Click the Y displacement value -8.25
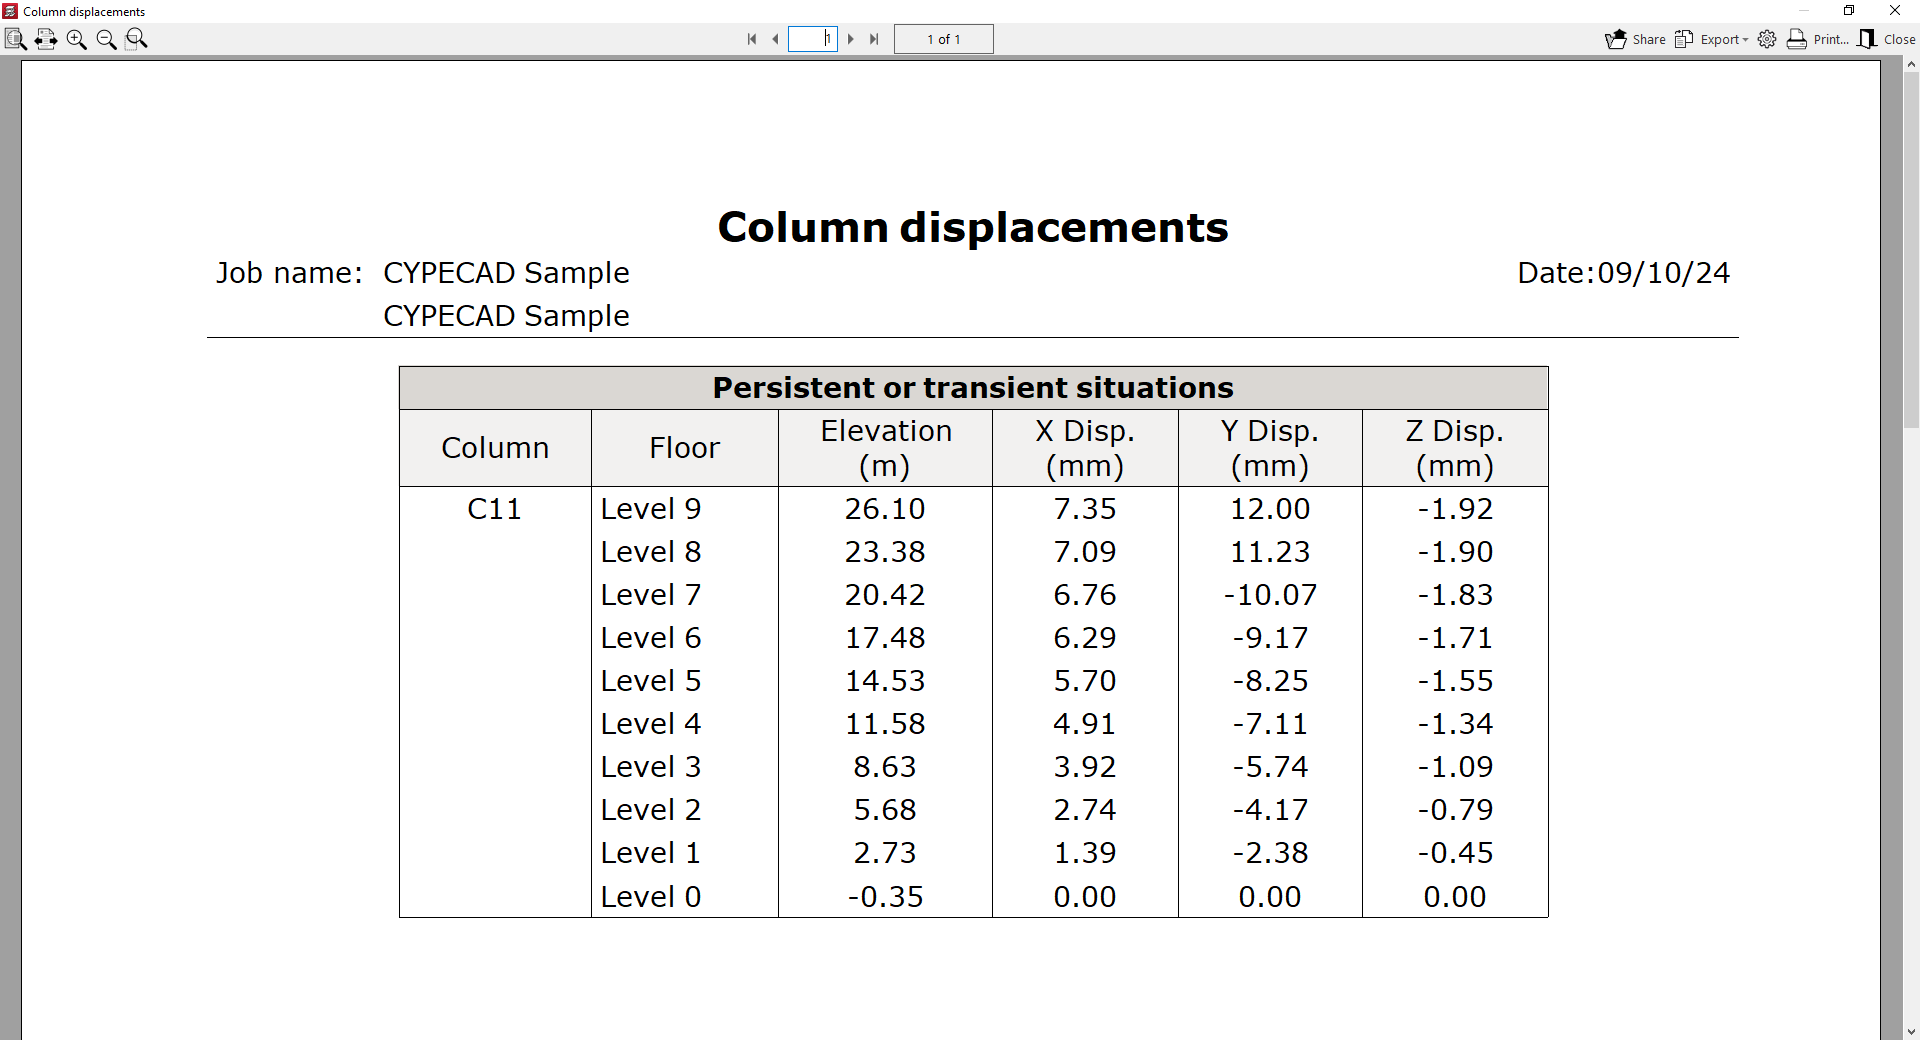This screenshot has height=1040, width=1920. click(1270, 681)
